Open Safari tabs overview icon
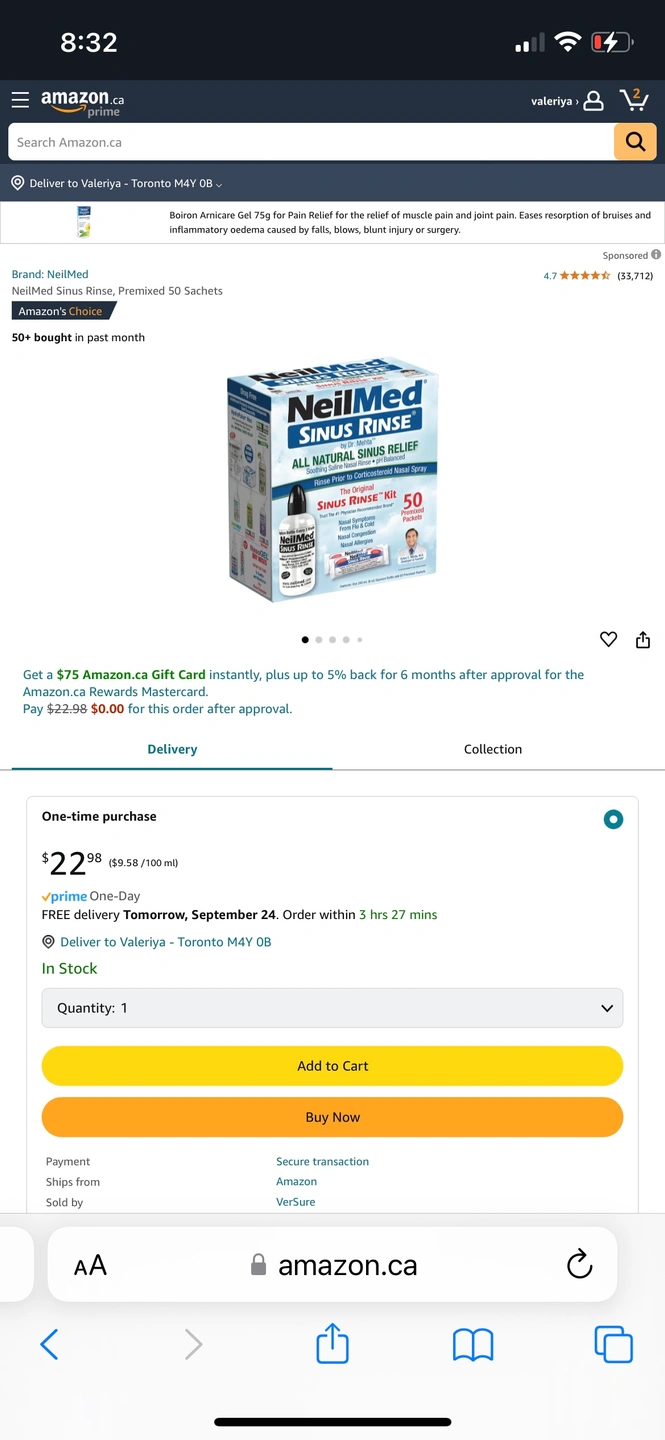The height and width of the screenshot is (1440, 665). coord(613,1344)
